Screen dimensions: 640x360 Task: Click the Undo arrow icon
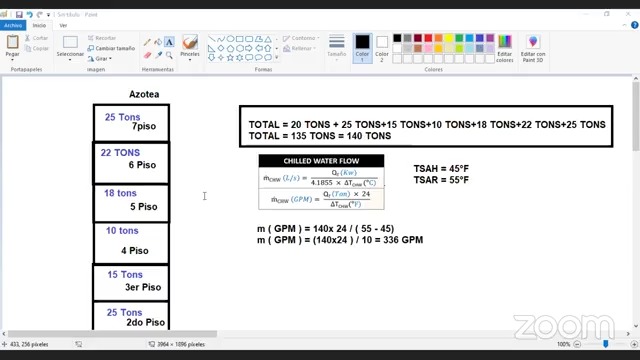[x=29, y=15]
